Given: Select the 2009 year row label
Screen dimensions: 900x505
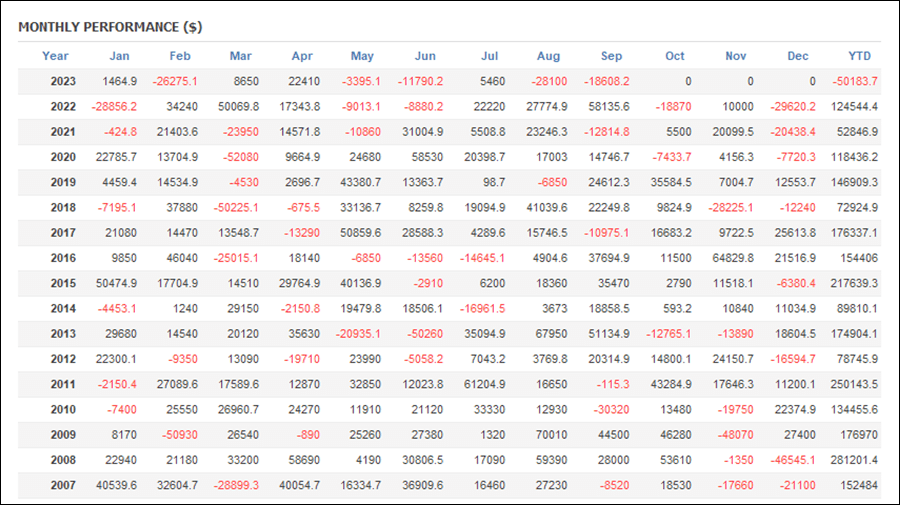Looking at the screenshot, I should 63,435.
